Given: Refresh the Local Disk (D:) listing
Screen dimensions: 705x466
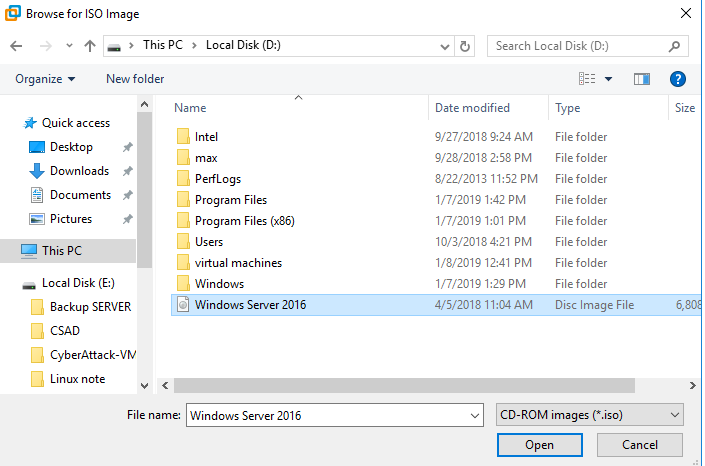Looking at the screenshot, I should click(x=465, y=46).
